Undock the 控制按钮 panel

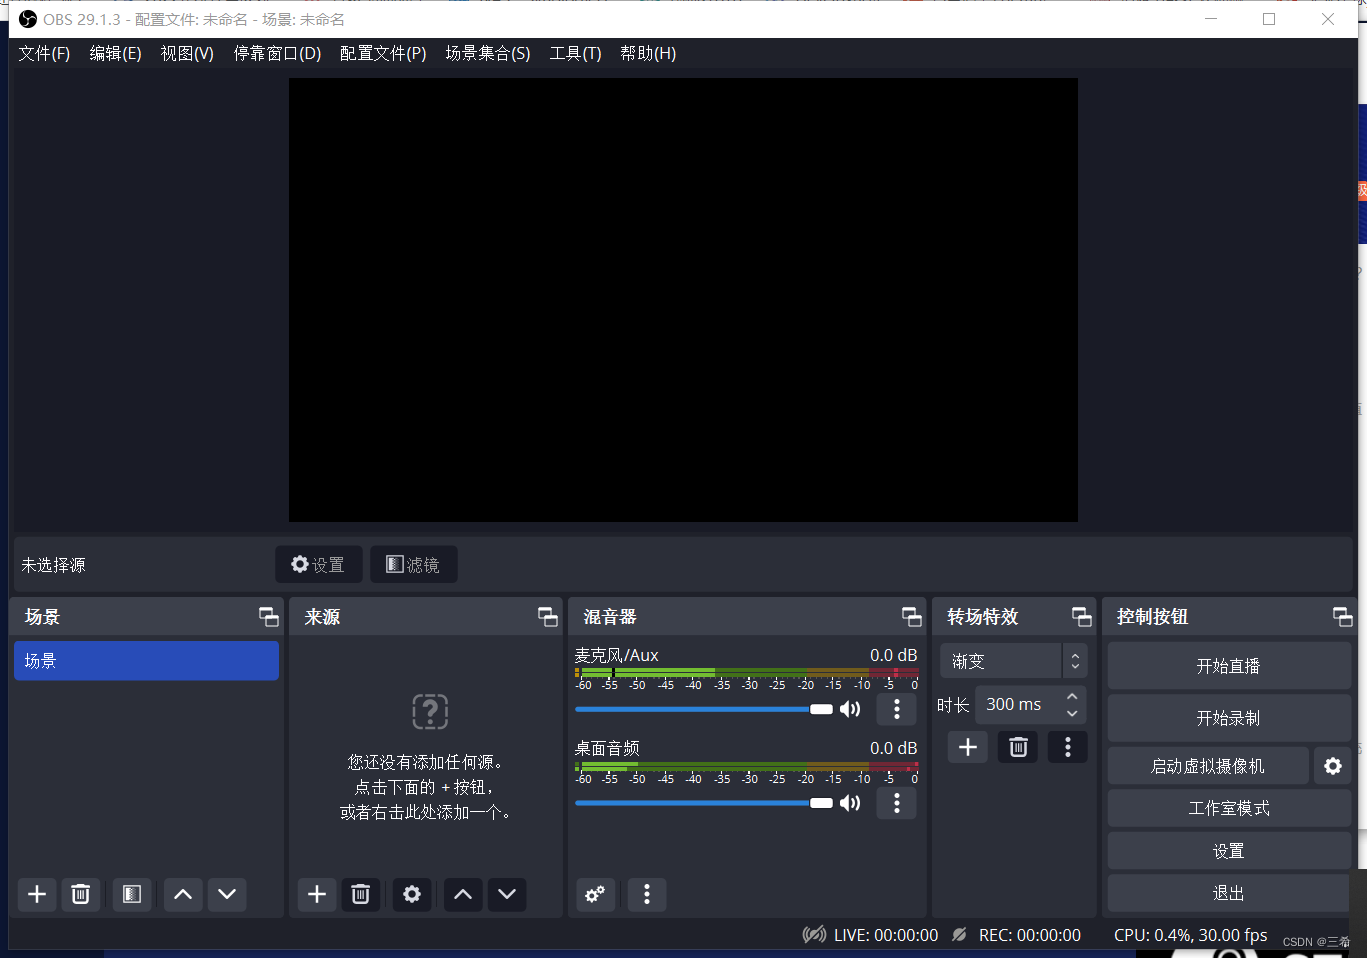click(1343, 617)
